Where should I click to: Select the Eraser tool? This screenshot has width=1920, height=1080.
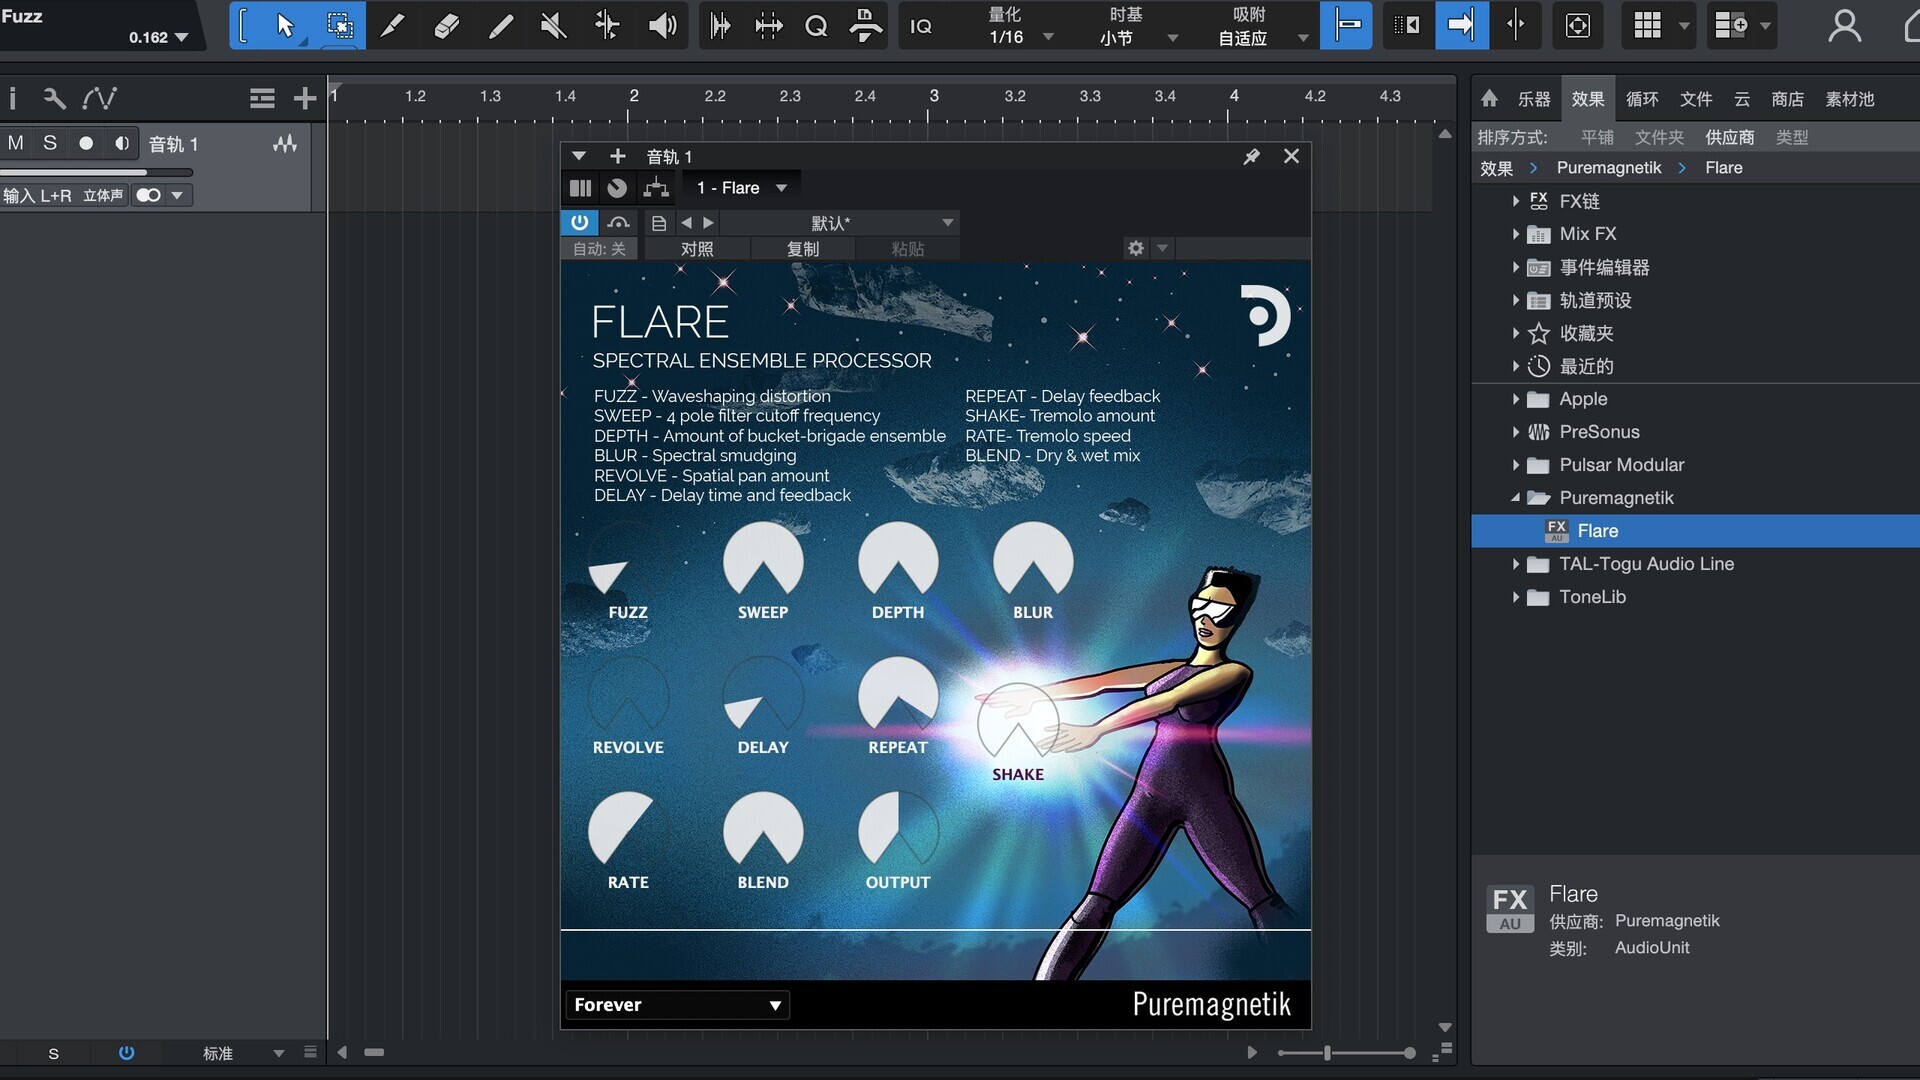[447, 25]
